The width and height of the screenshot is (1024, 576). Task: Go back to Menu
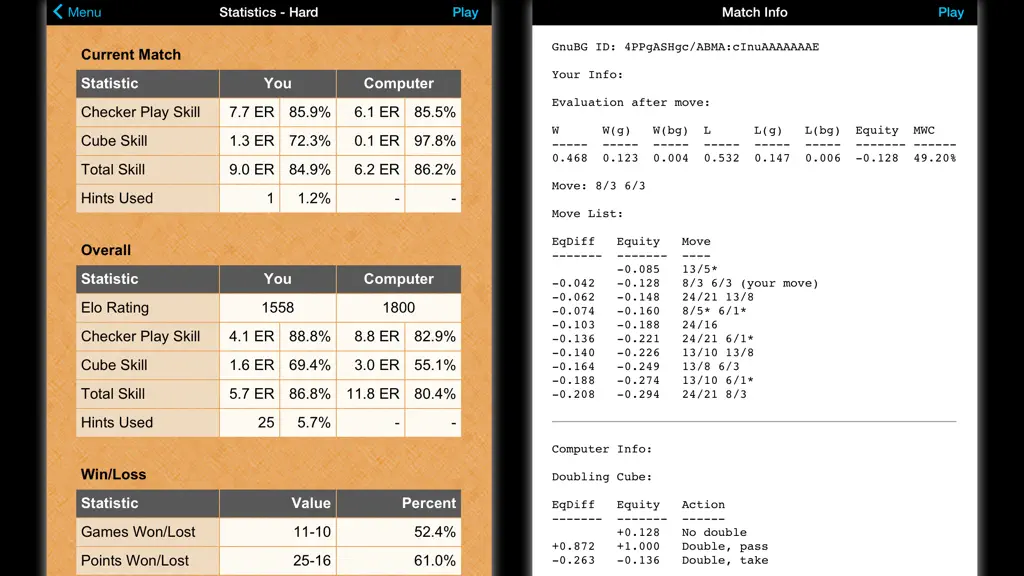pyautogui.click(x=77, y=12)
